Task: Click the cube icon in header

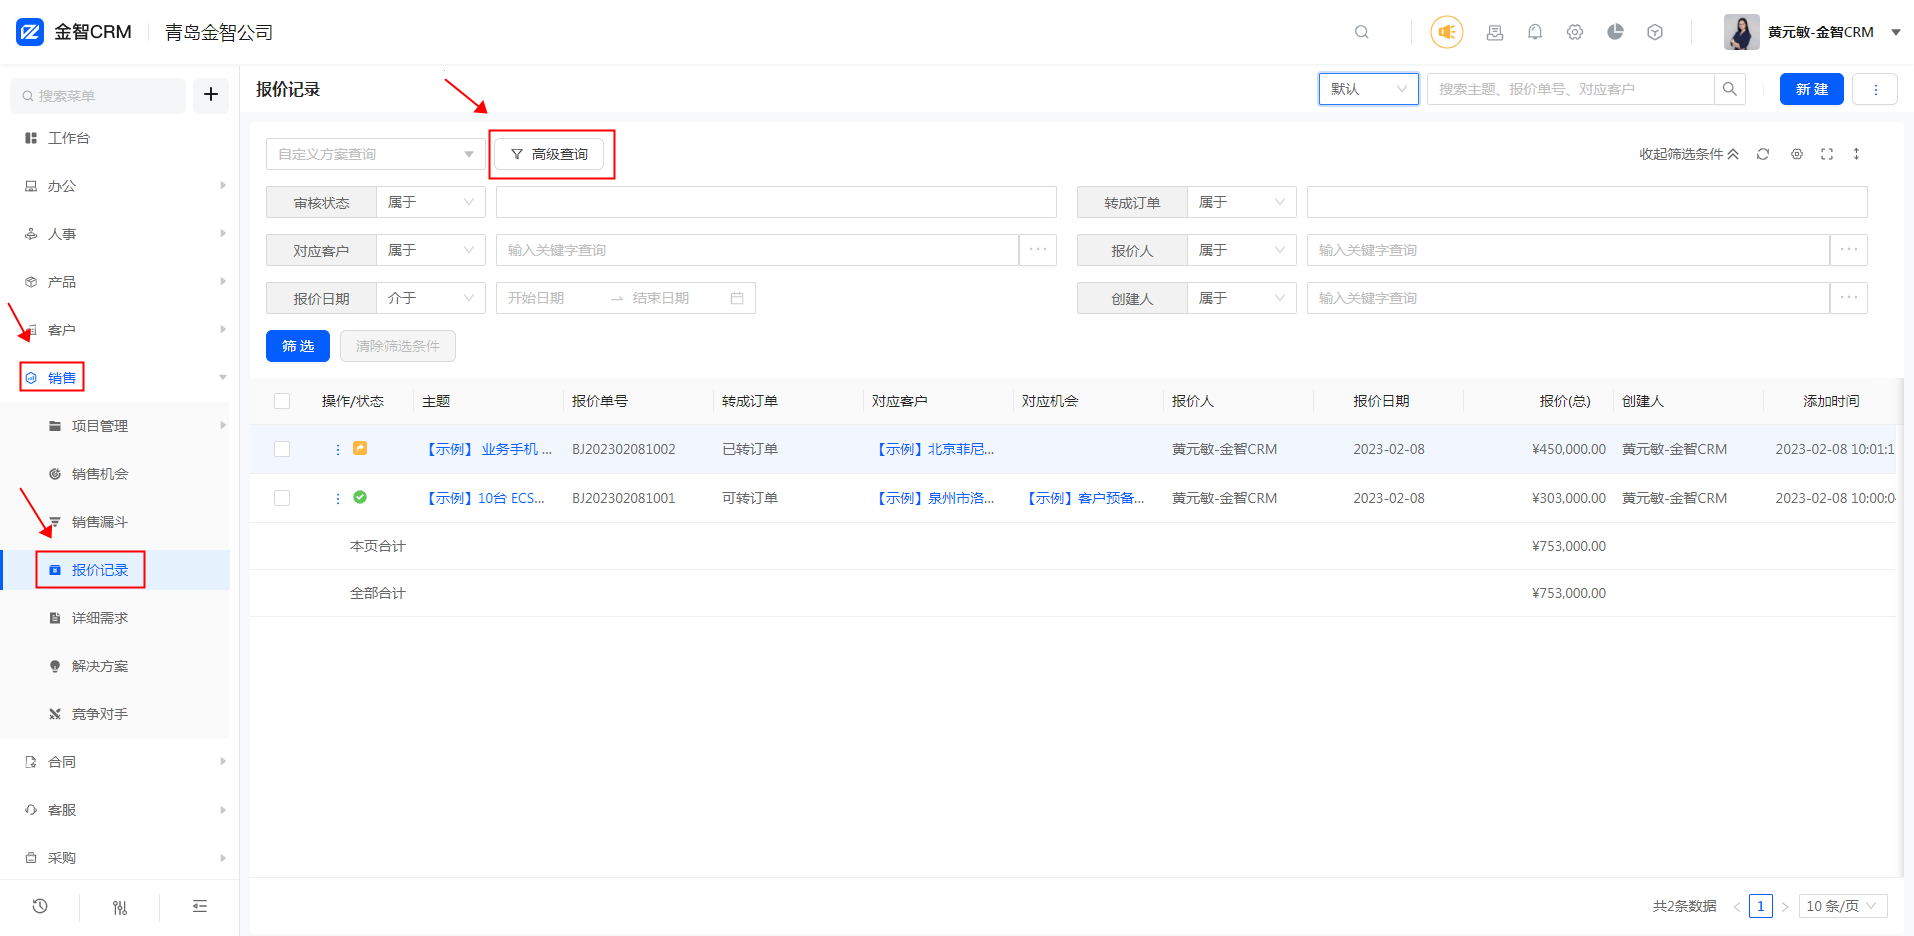Action: [1655, 32]
